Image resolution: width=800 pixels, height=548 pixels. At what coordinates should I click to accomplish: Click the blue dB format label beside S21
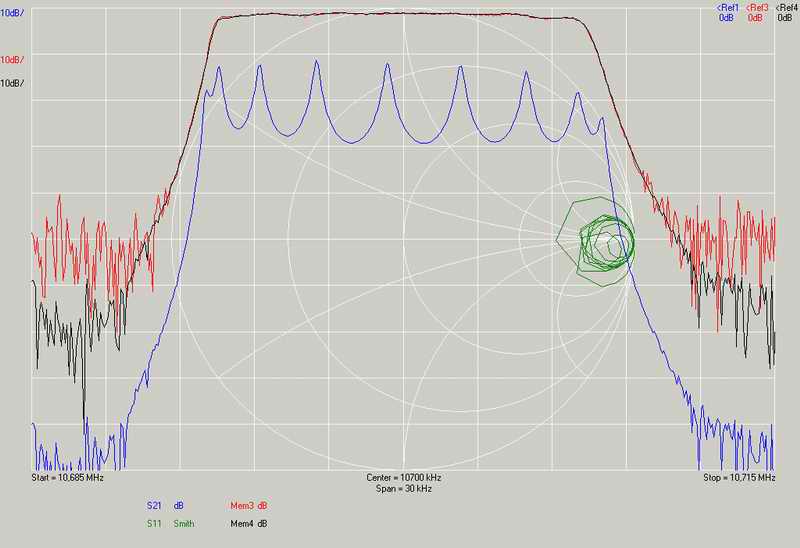point(179,506)
